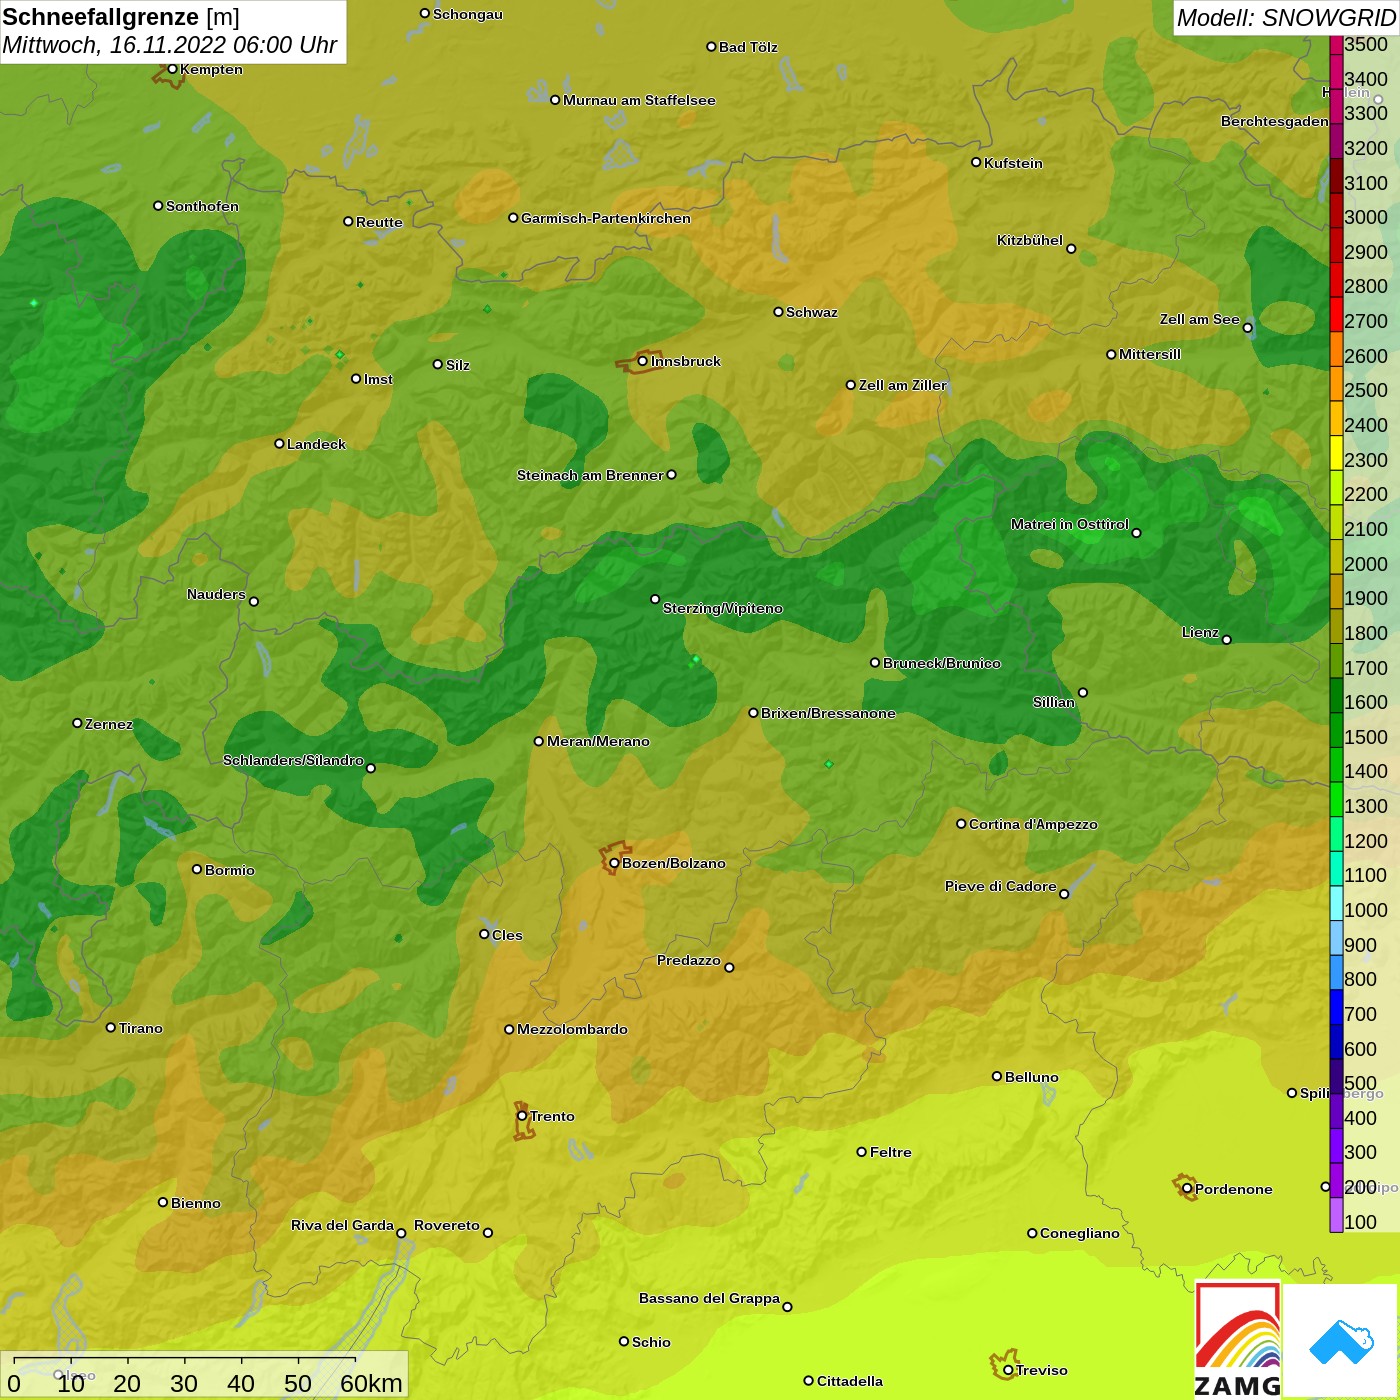Viewport: 1400px width, 1400px height.
Task: Click the ZAMG rainbow logo
Action: coord(1237,1340)
